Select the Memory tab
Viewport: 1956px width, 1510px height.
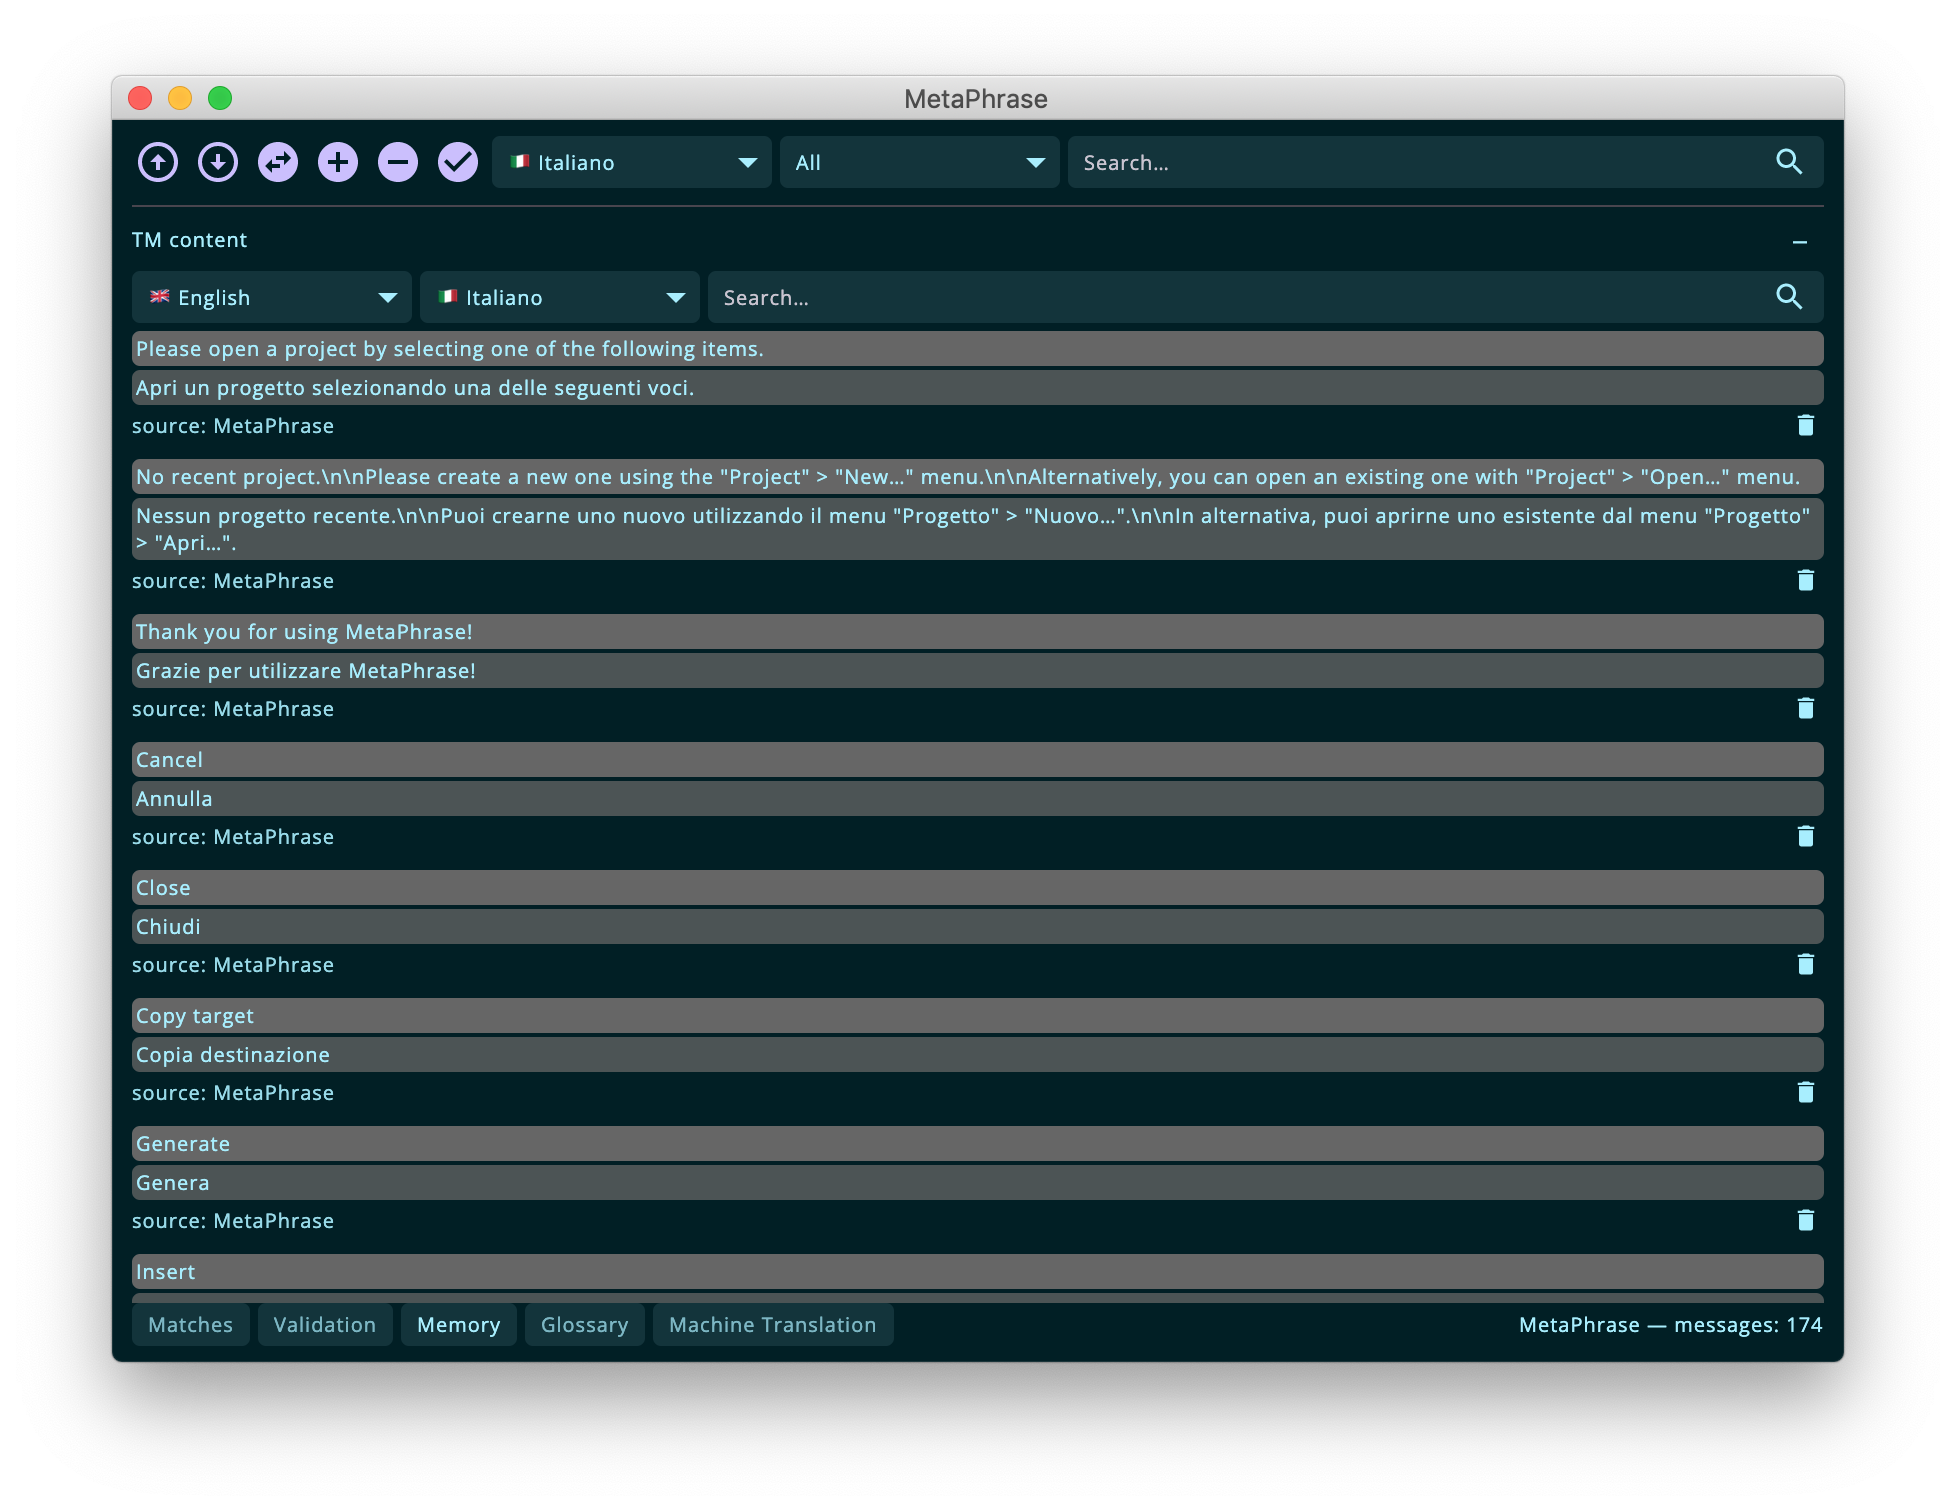coord(459,1325)
